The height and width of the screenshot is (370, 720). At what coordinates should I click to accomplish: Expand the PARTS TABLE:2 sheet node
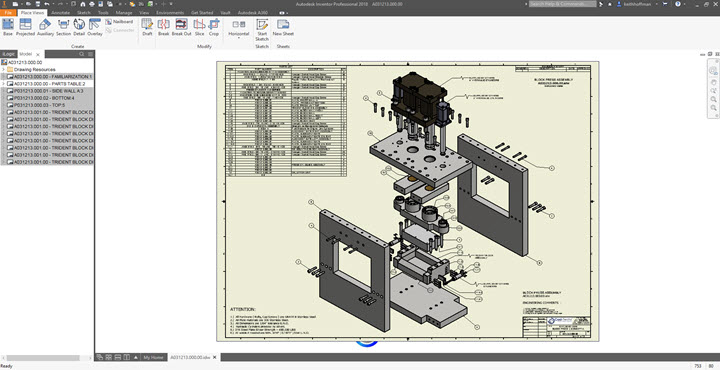pos(3,84)
